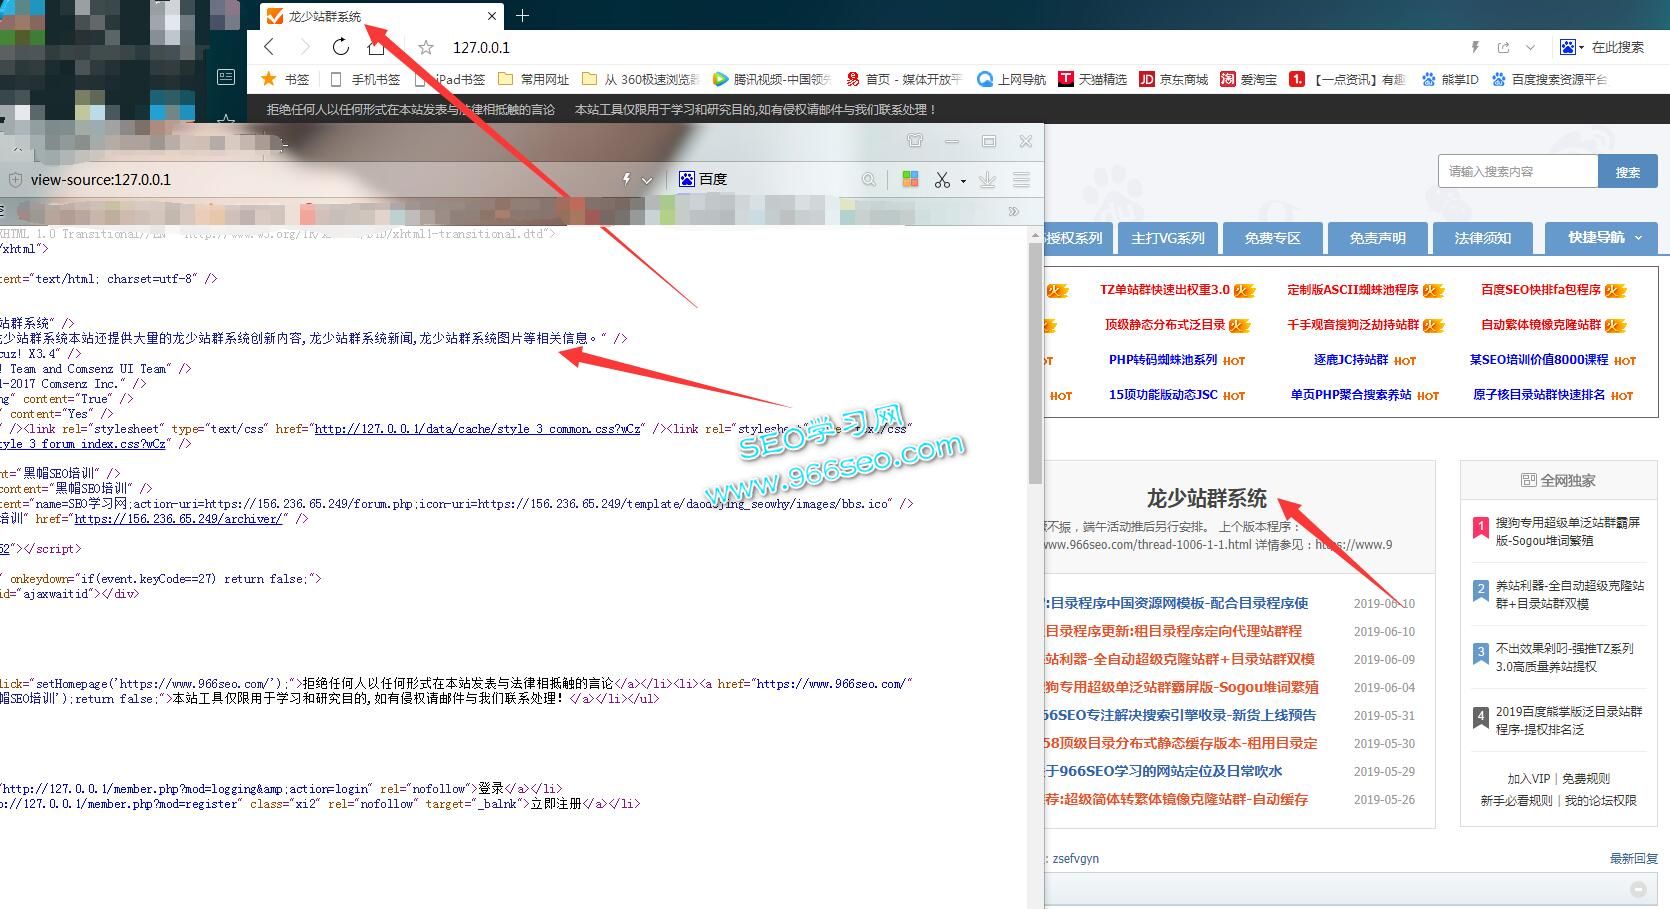Open the 爱淘宝 bookmark

[1248, 79]
